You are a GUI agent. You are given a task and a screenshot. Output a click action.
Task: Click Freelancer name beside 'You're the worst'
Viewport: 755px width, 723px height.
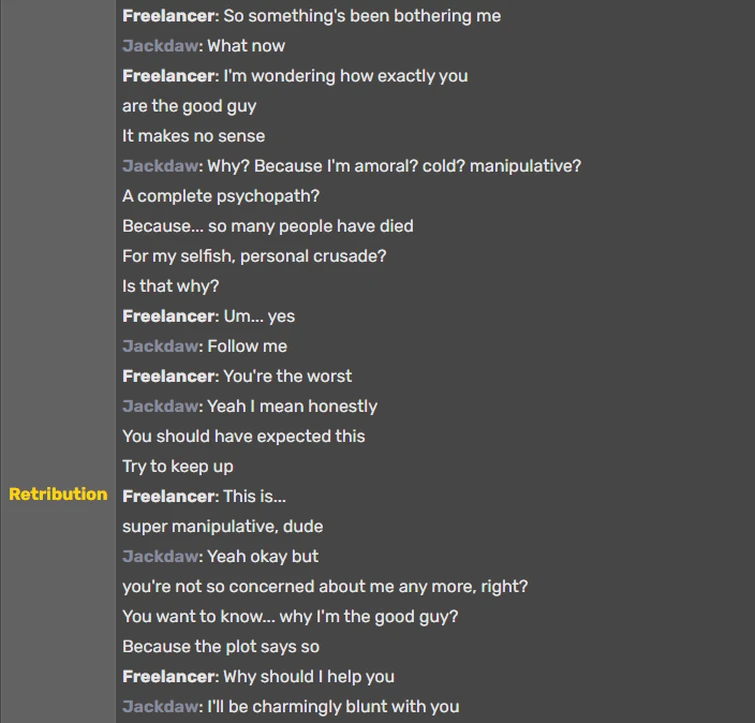coord(168,376)
